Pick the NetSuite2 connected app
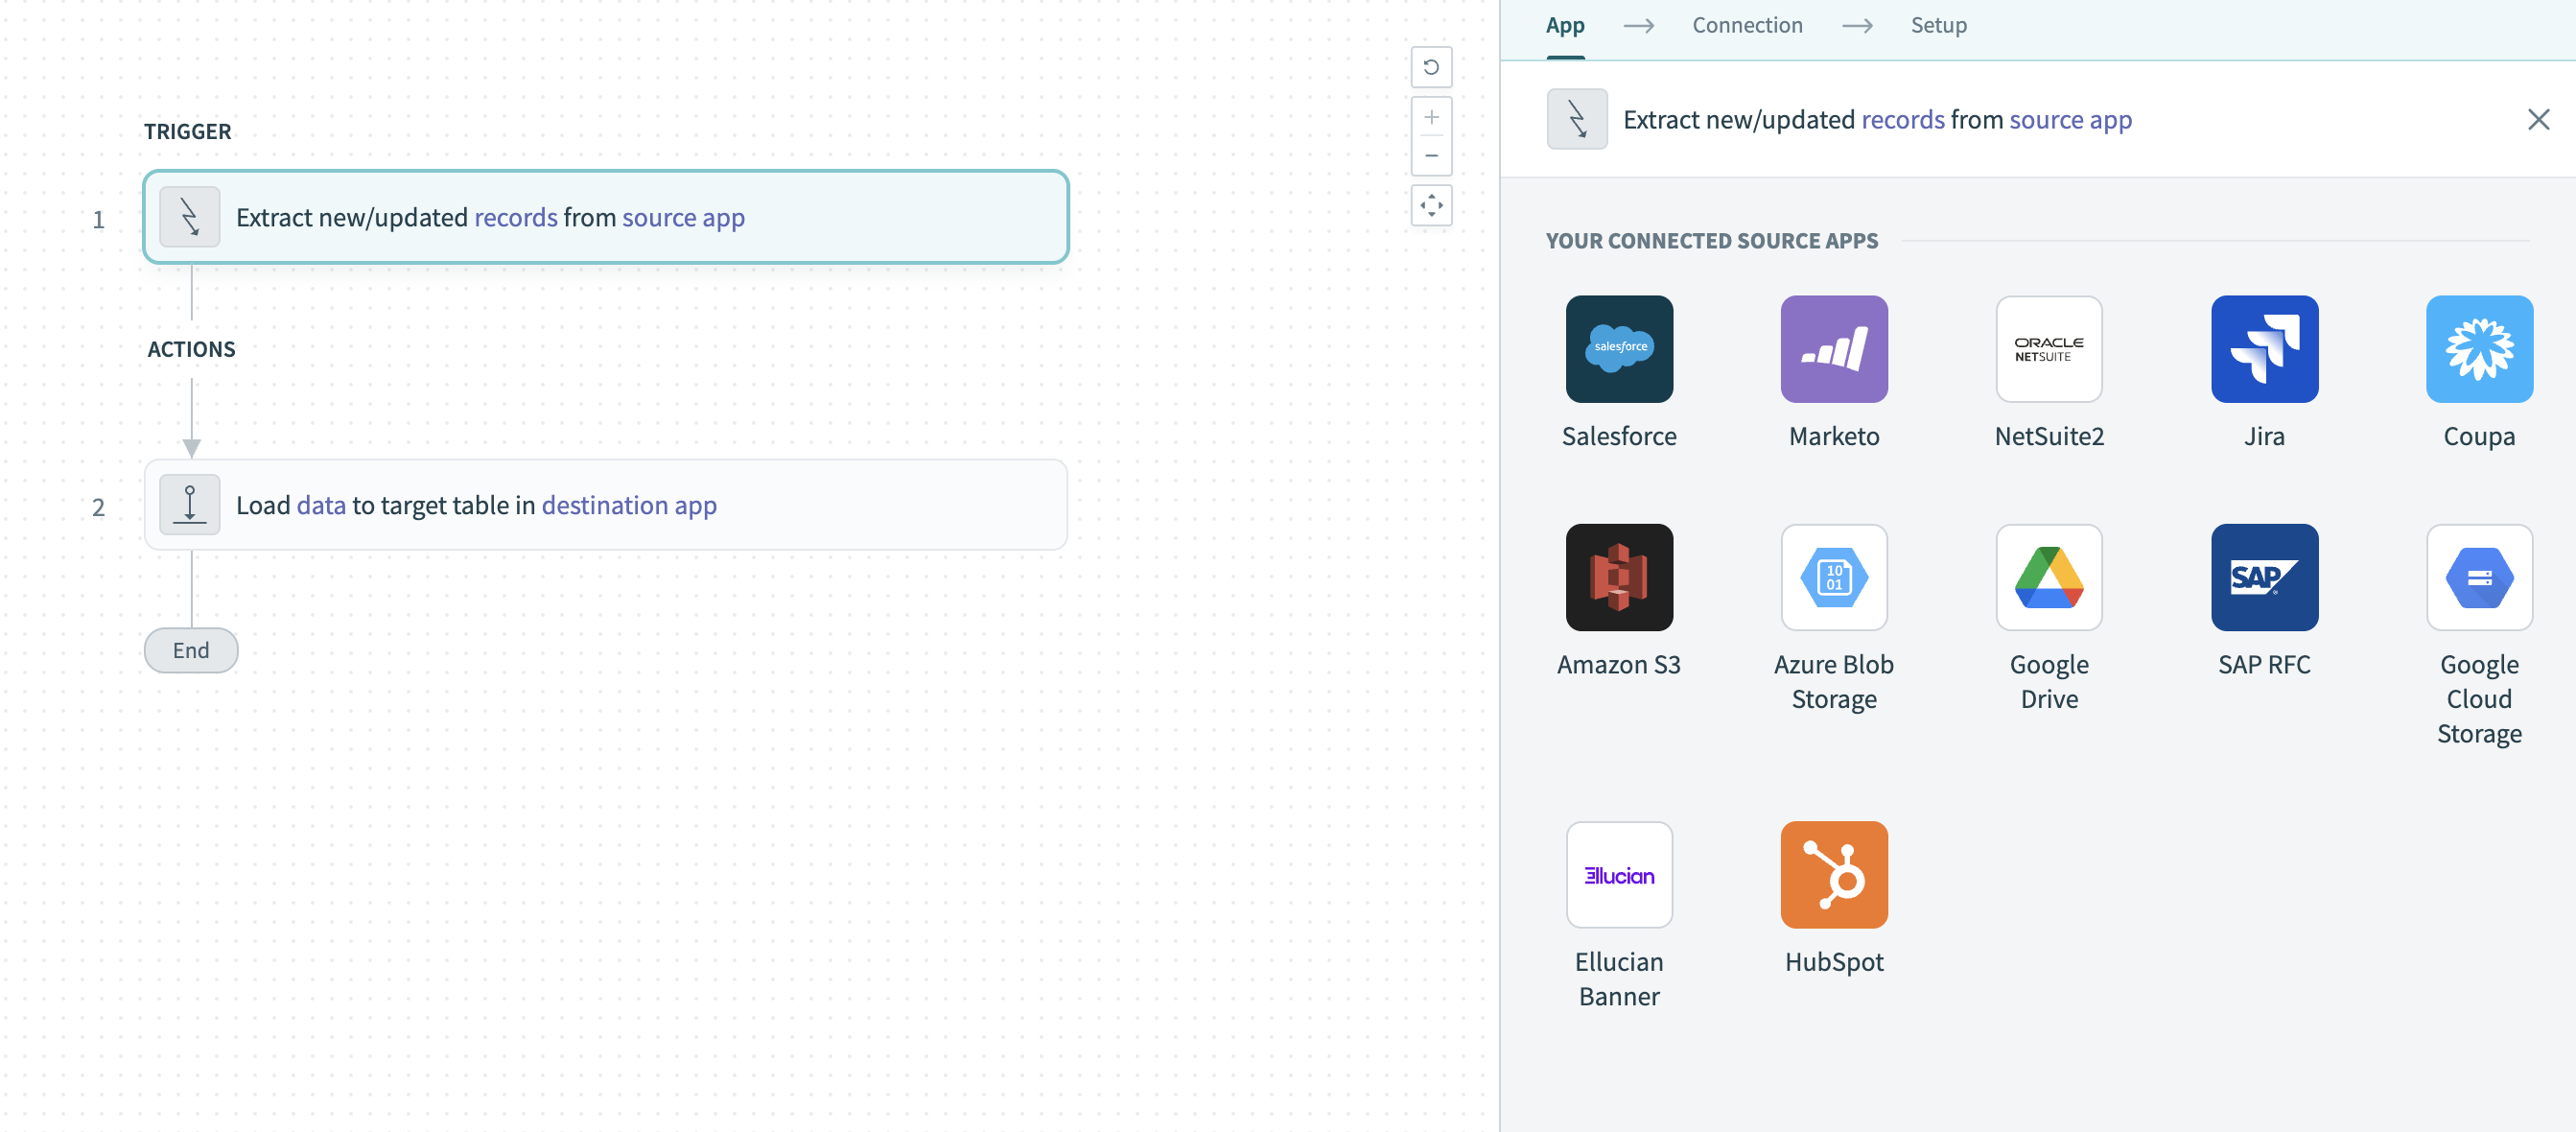The height and width of the screenshot is (1132, 2576). tap(2048, 370)
